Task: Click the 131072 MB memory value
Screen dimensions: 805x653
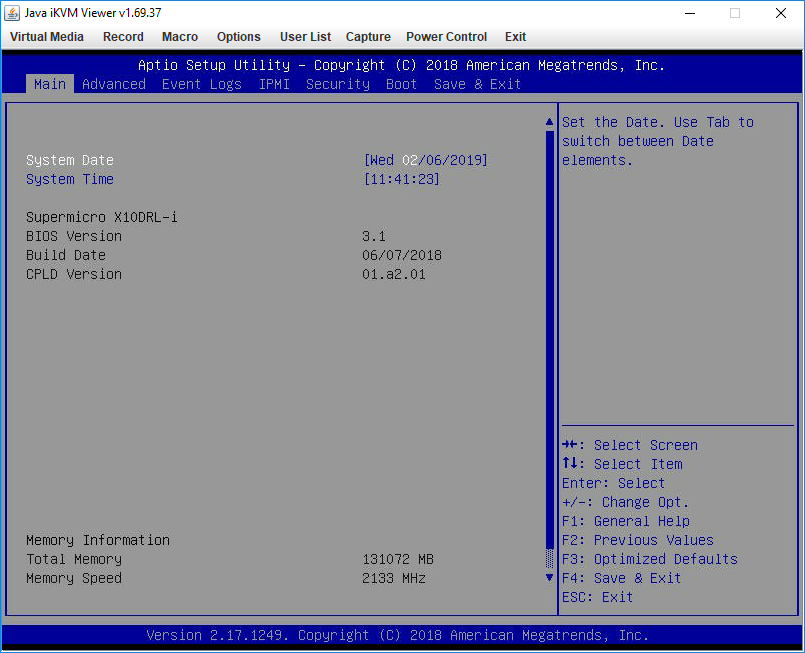Action: pos(398,559)
